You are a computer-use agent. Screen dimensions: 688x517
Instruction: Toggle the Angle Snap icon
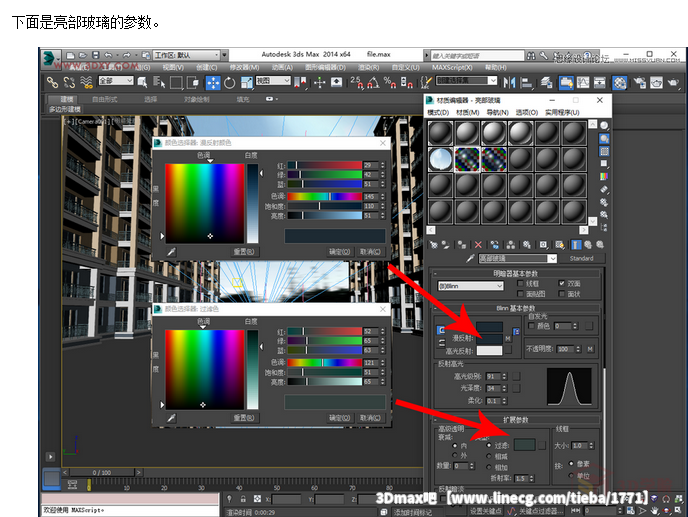373,82
